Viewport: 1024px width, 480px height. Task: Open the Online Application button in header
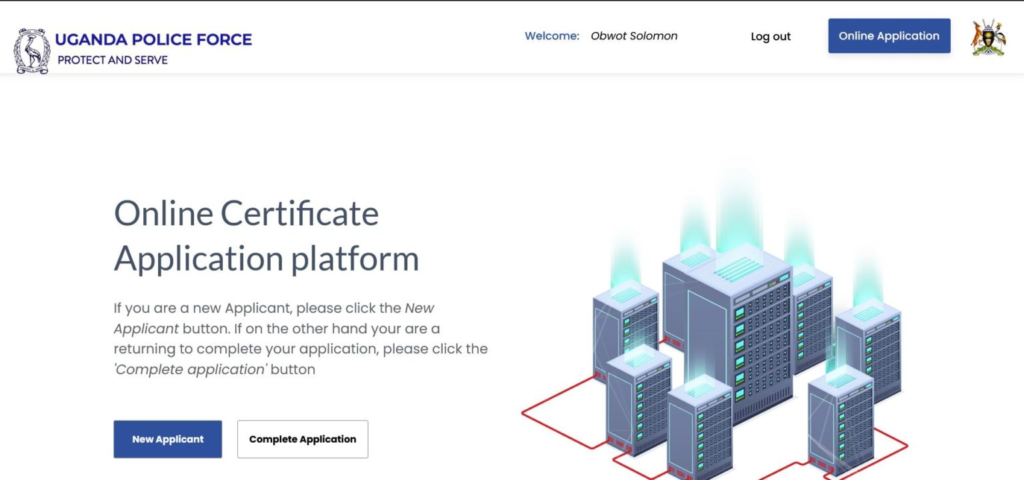[889, 36]
